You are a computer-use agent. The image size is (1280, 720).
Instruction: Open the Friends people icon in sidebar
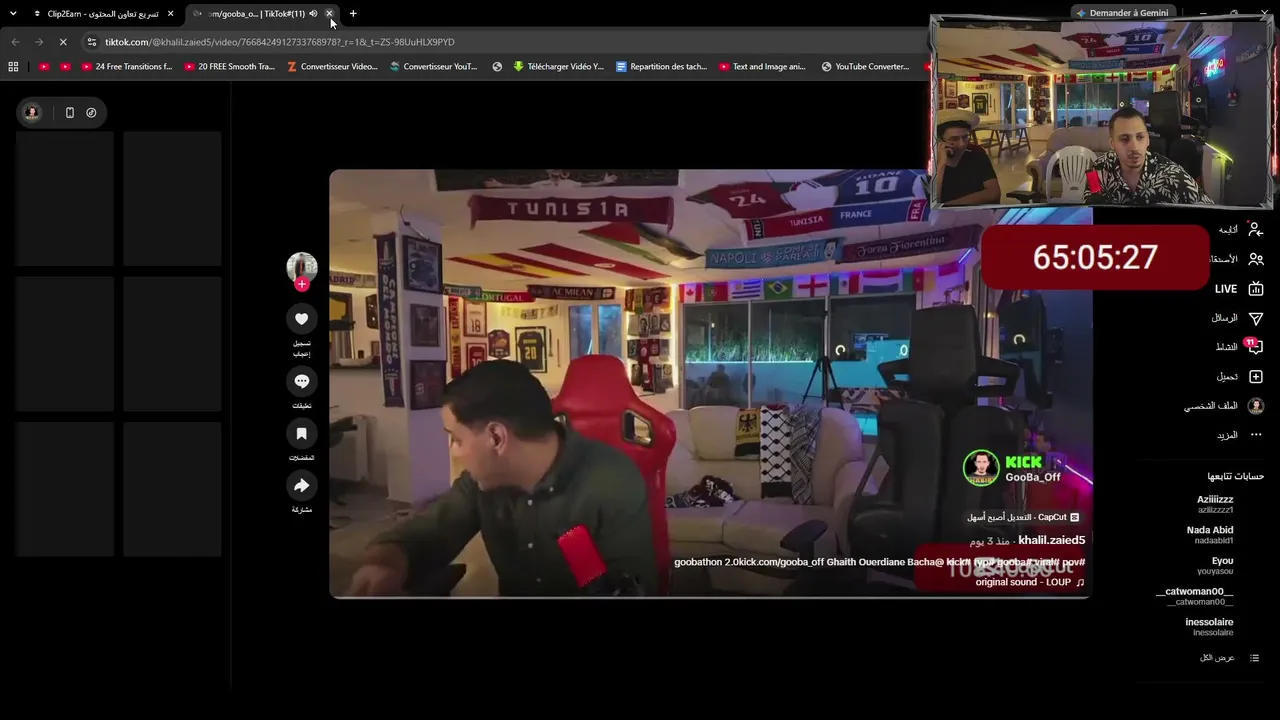pyautogui.click(x=1256, y=259)
